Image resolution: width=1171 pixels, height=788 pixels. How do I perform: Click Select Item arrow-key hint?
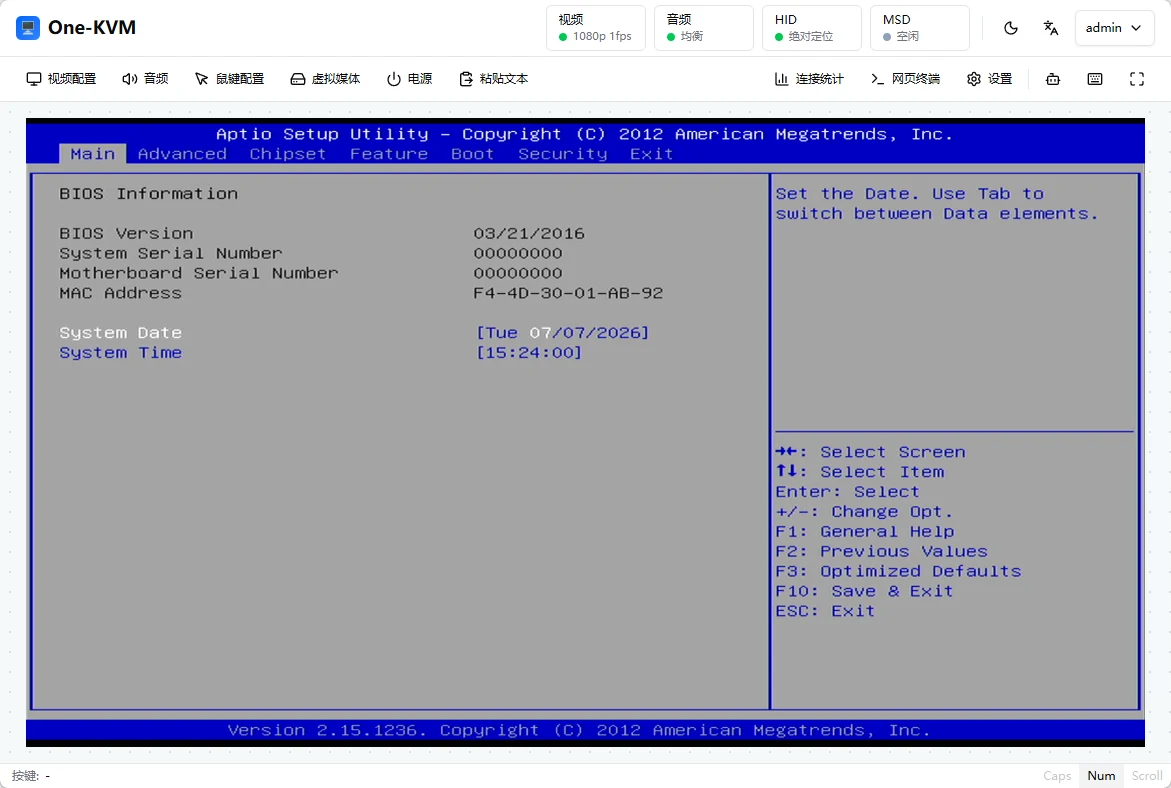click(860, 472)
